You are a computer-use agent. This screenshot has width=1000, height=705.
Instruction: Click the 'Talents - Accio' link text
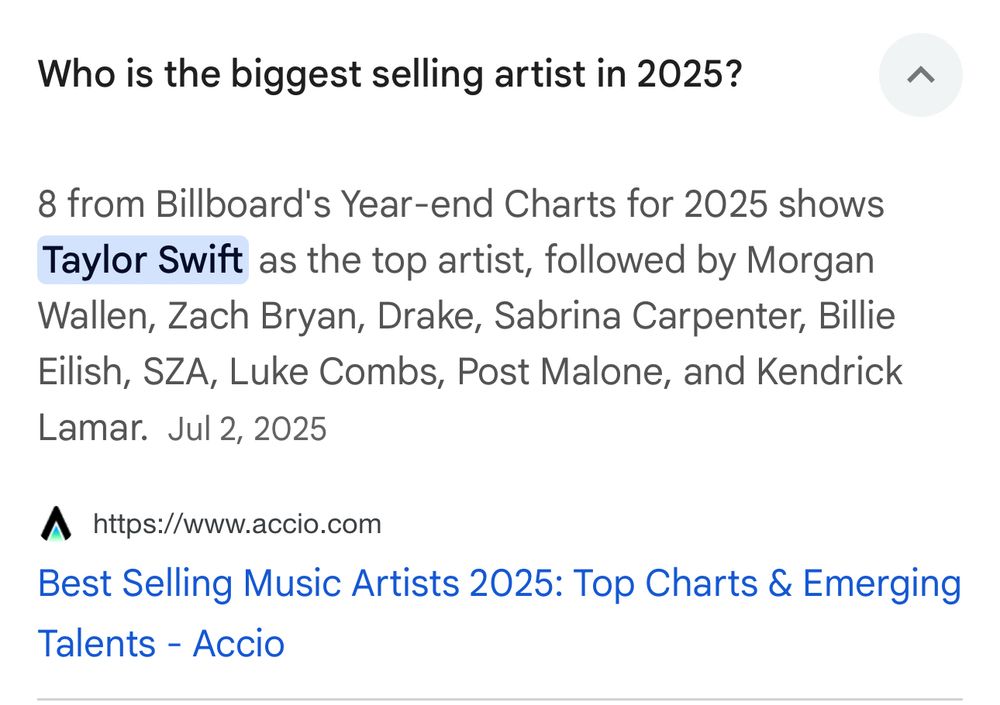161,643
